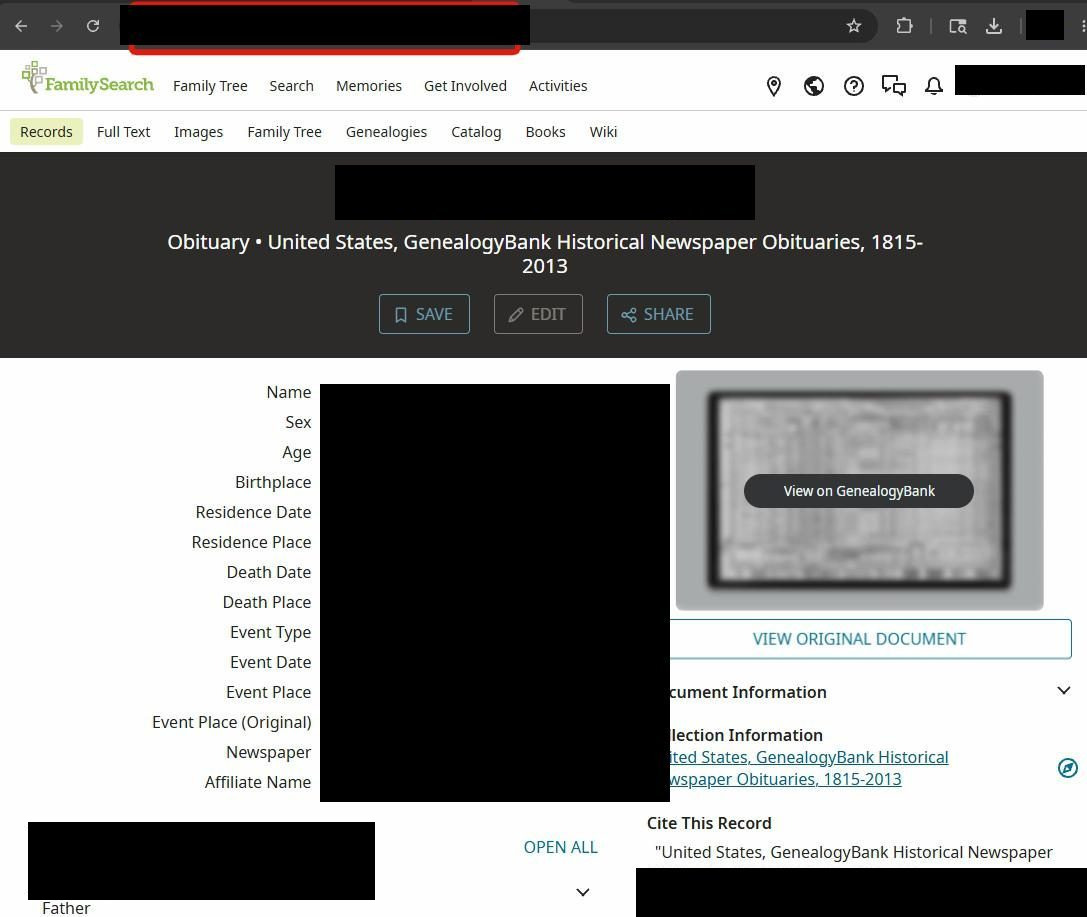Viewport: 1087px width, 917px height.
Task: Click the Affiliate Name label
Action: pyautogui.click(x=258, y=782)
